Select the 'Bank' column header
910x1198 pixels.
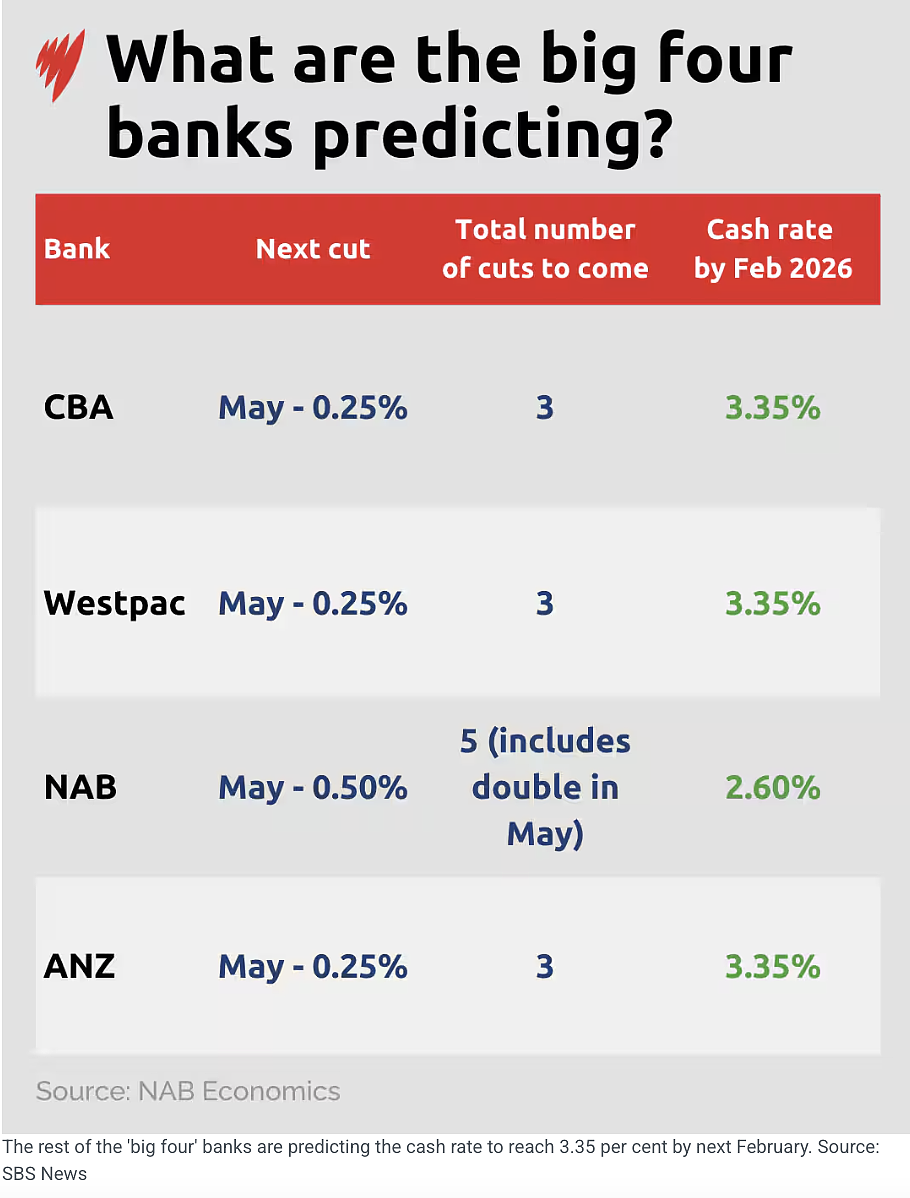pyautogui.click(x=77, y=249)
